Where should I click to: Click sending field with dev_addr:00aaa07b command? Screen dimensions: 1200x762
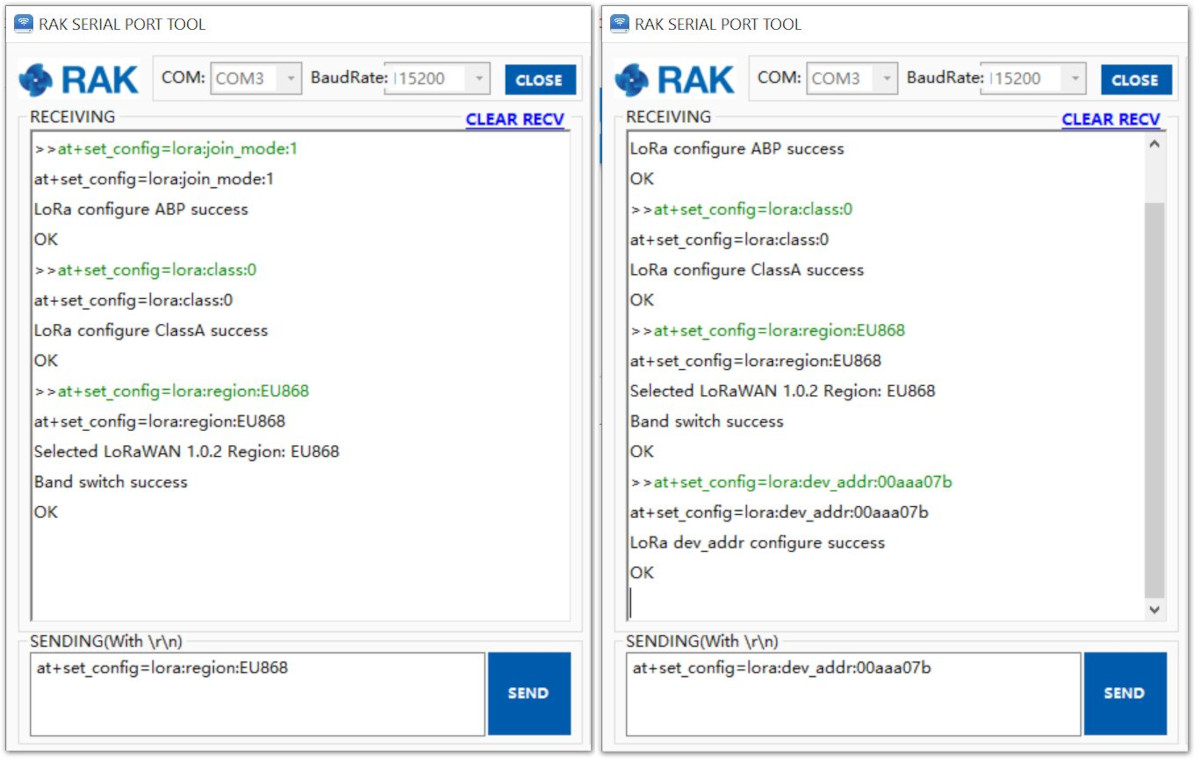(x=853, y=694)
